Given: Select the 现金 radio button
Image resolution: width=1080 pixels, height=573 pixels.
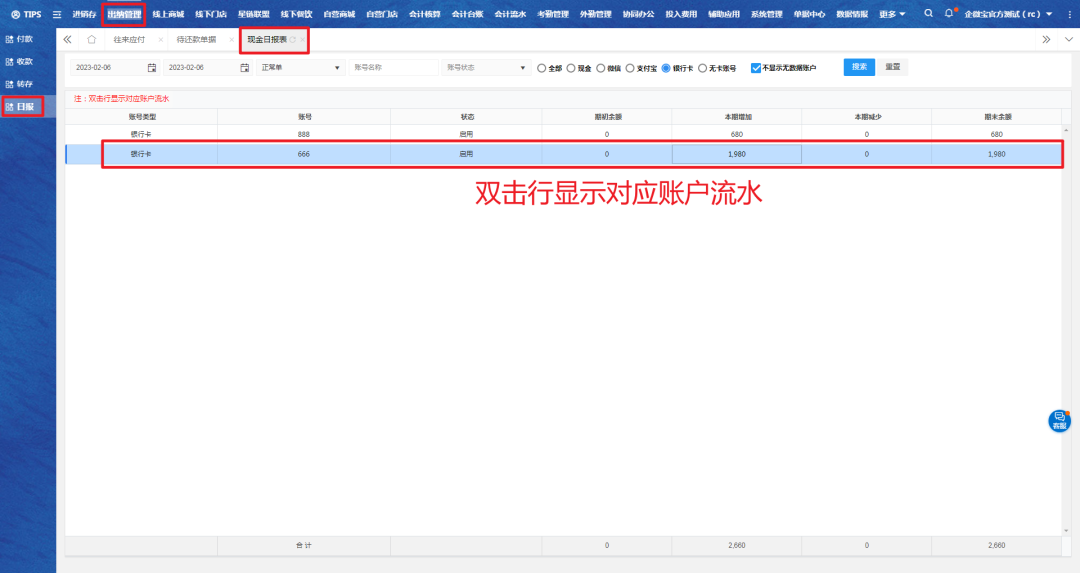Looking at the screenshot, I should pyautogui.click(x=571, y=68).
